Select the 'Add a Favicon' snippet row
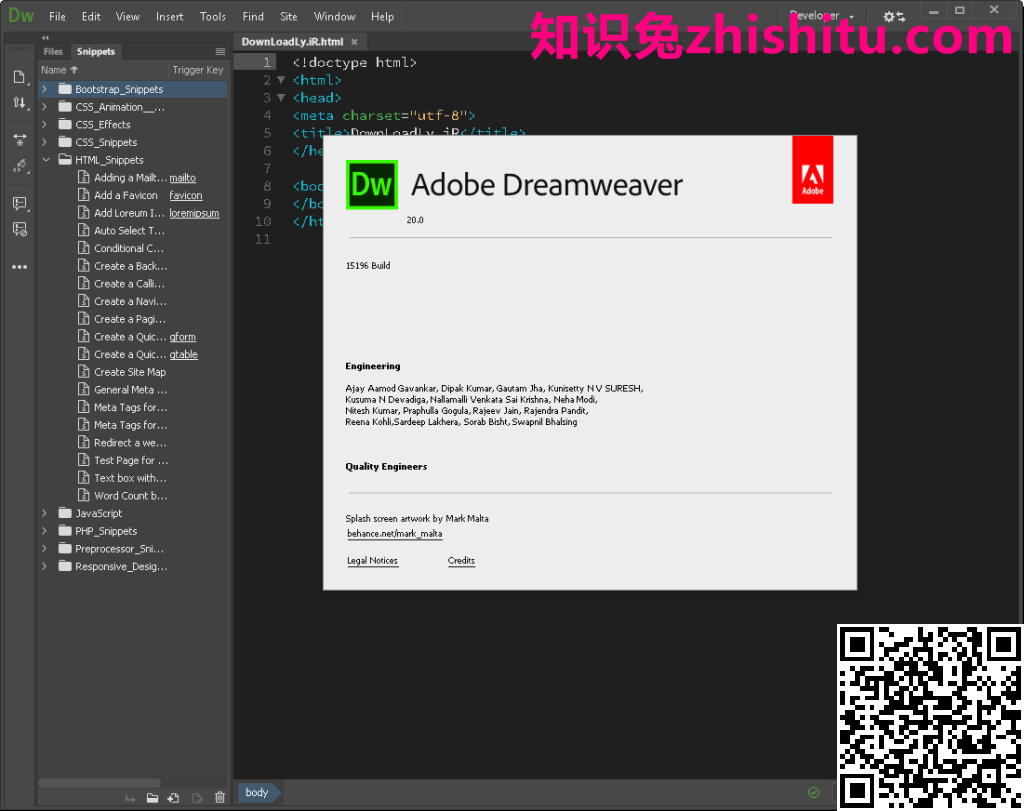This screenshot has height=811, width=1024. (x=132, y=195)
